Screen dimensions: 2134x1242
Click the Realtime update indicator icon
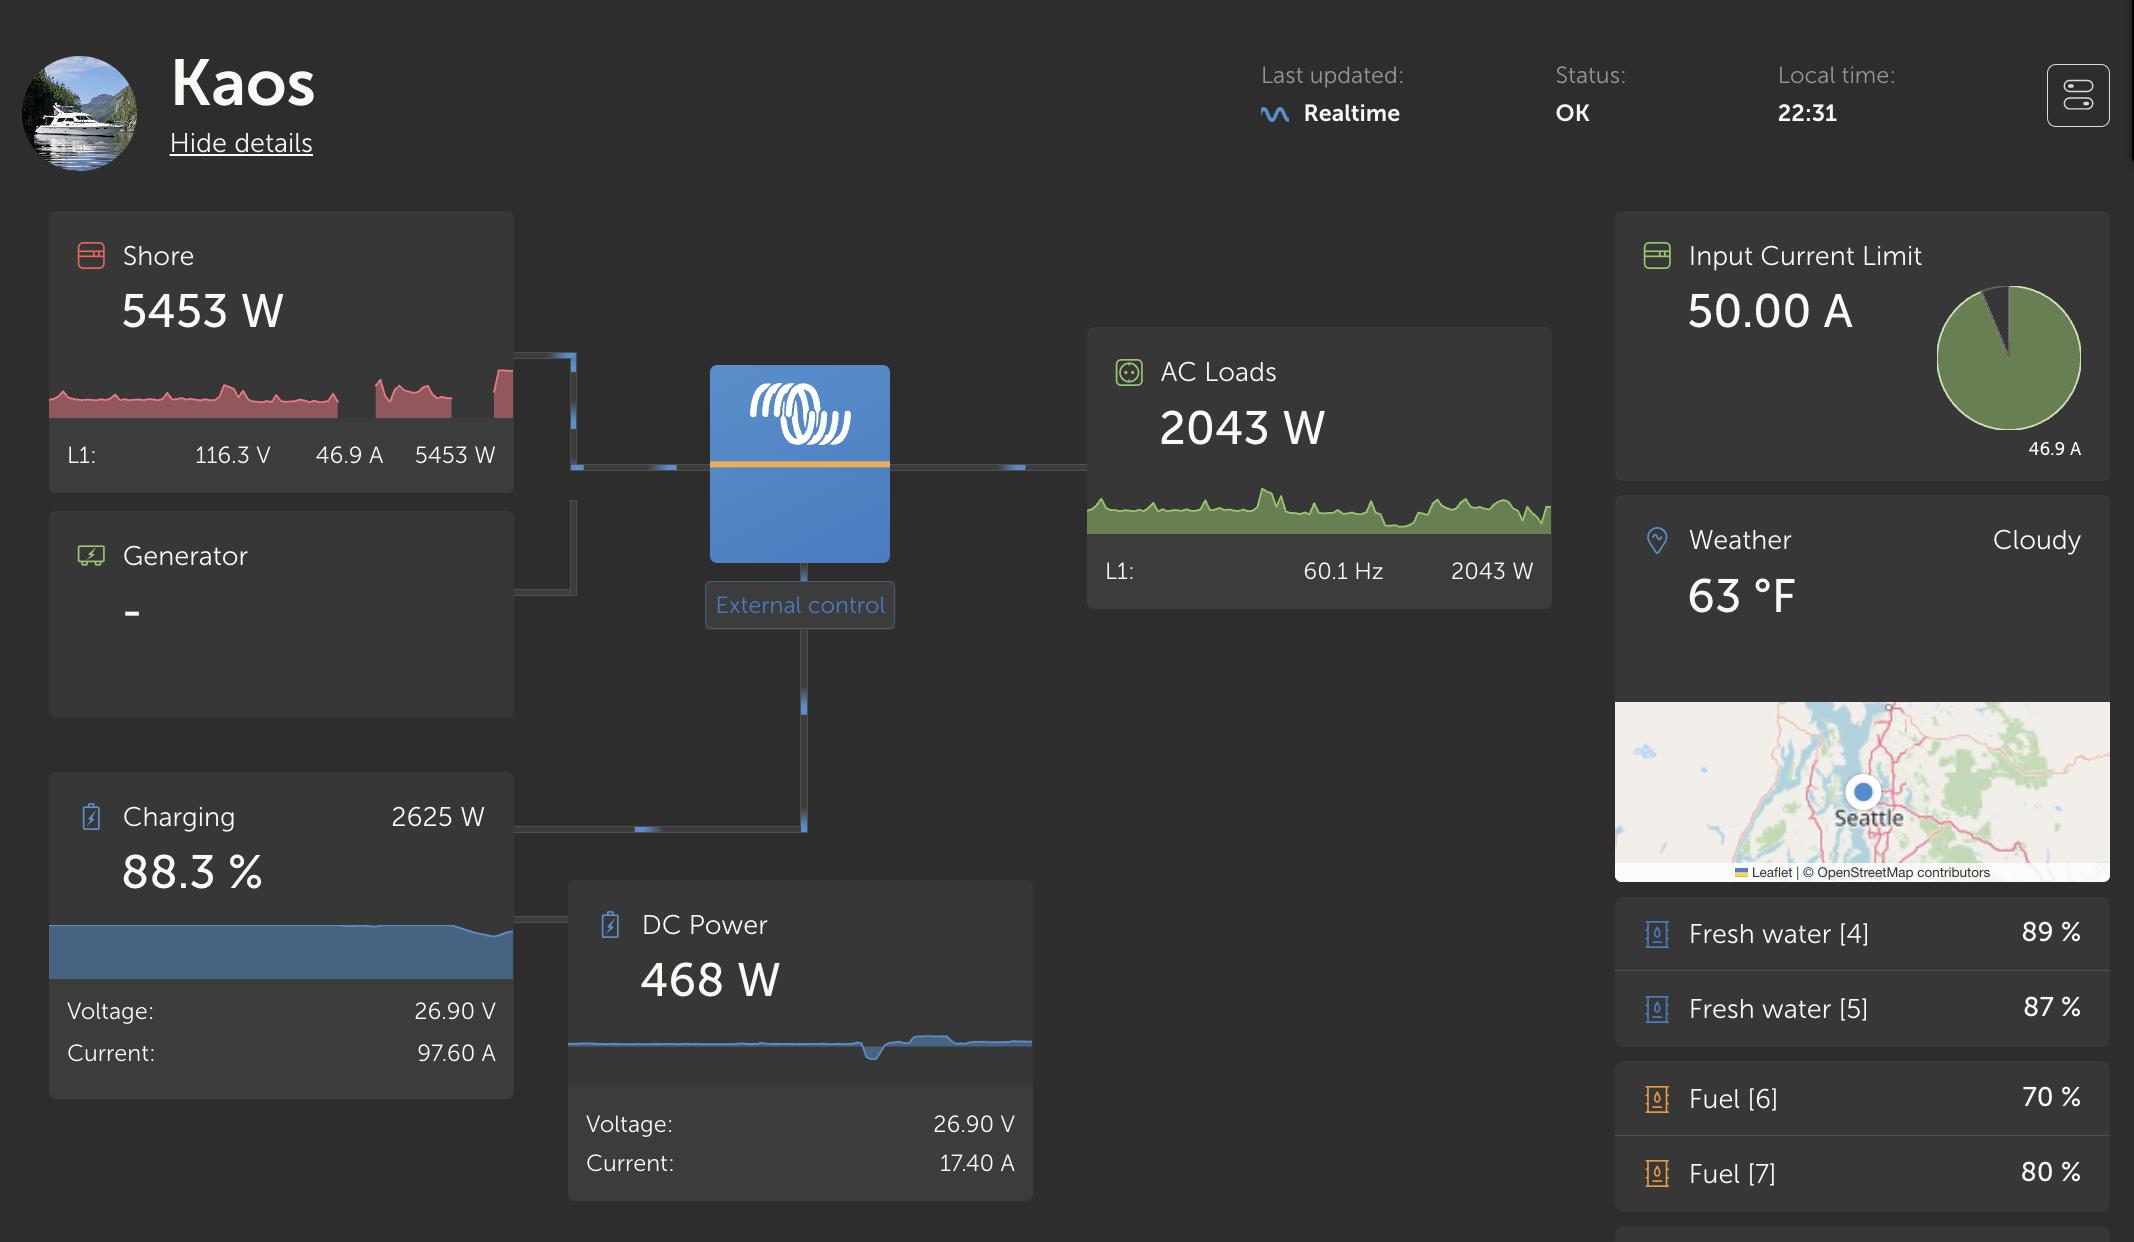[1274, 114]
